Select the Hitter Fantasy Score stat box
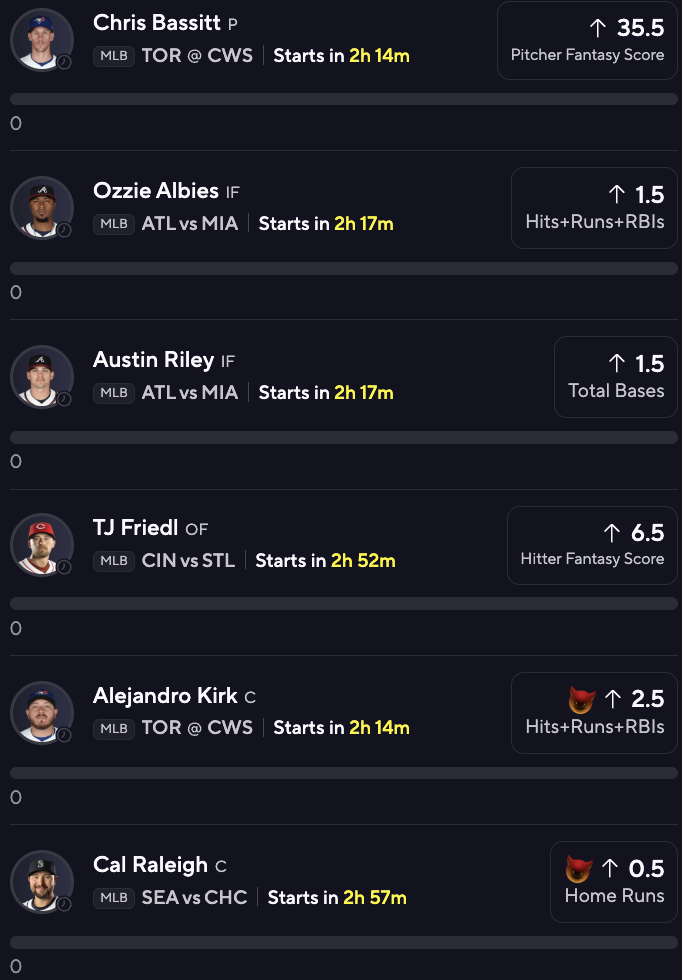 pyautogui.click(x=592, y=545)
